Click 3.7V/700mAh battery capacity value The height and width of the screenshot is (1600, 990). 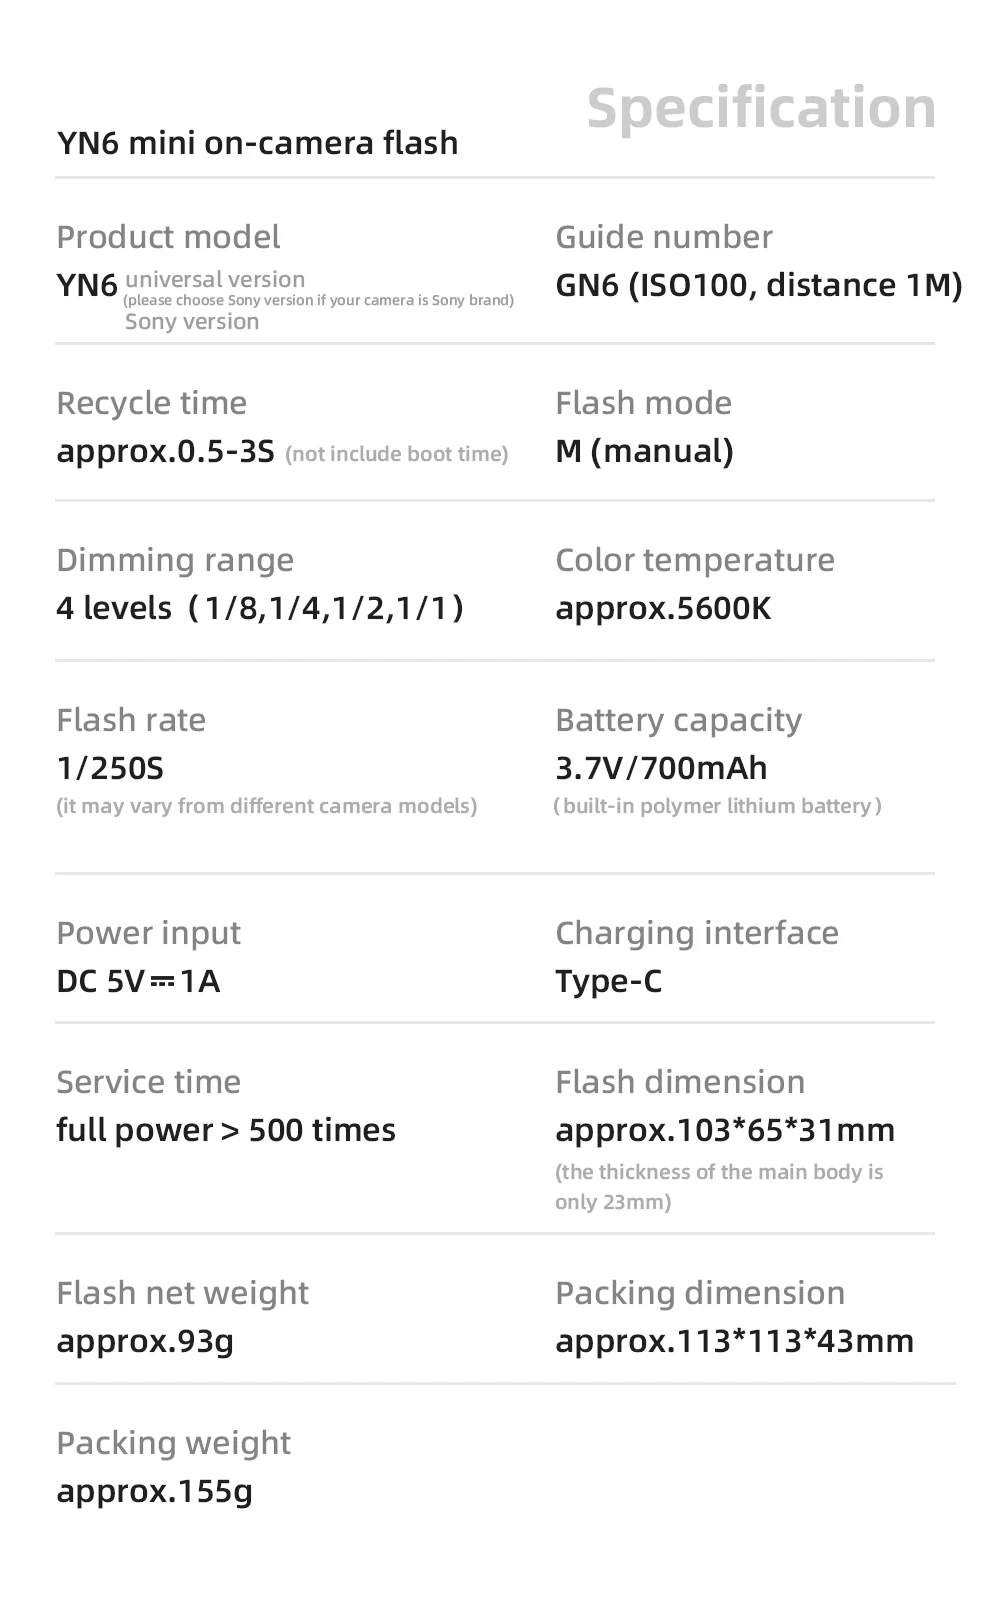[661, 768]
